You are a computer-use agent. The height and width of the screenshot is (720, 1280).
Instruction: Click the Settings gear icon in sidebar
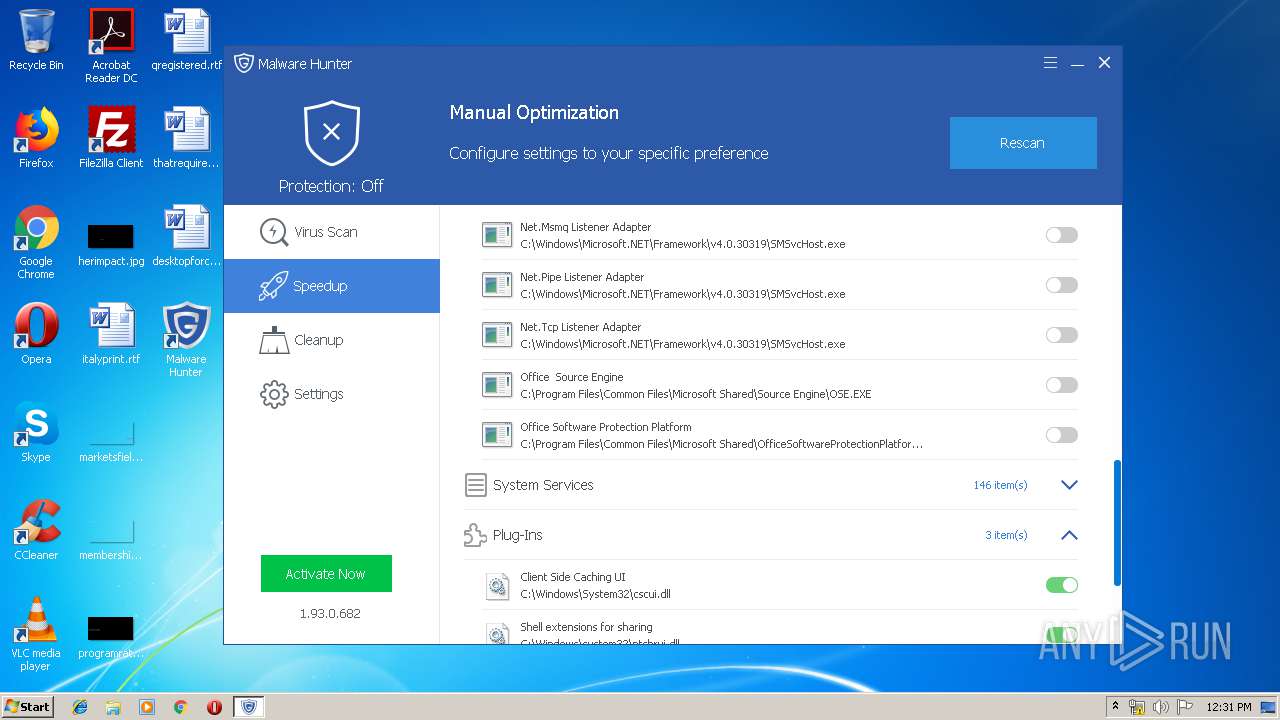point(273,394)
